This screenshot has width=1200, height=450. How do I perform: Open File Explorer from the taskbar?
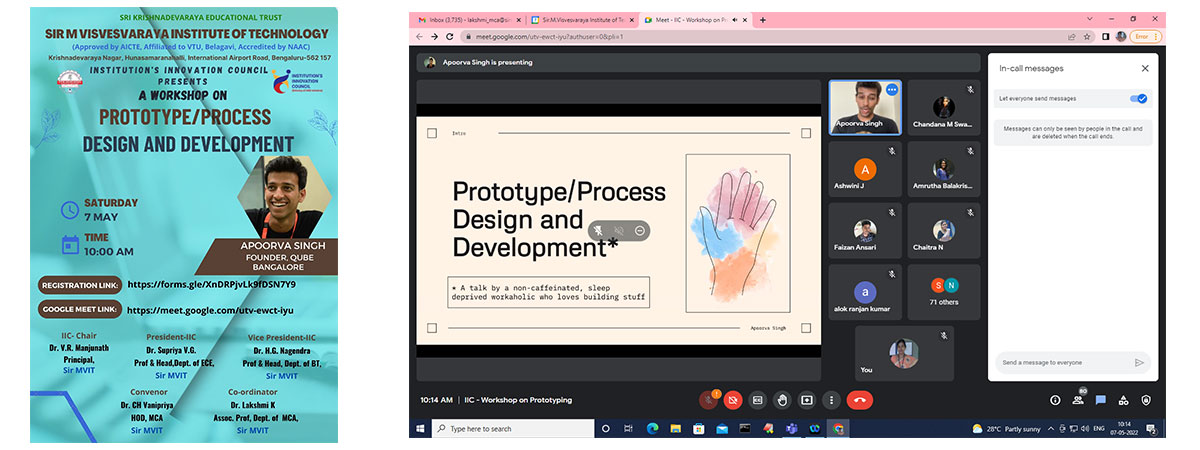tap(675, 428)
